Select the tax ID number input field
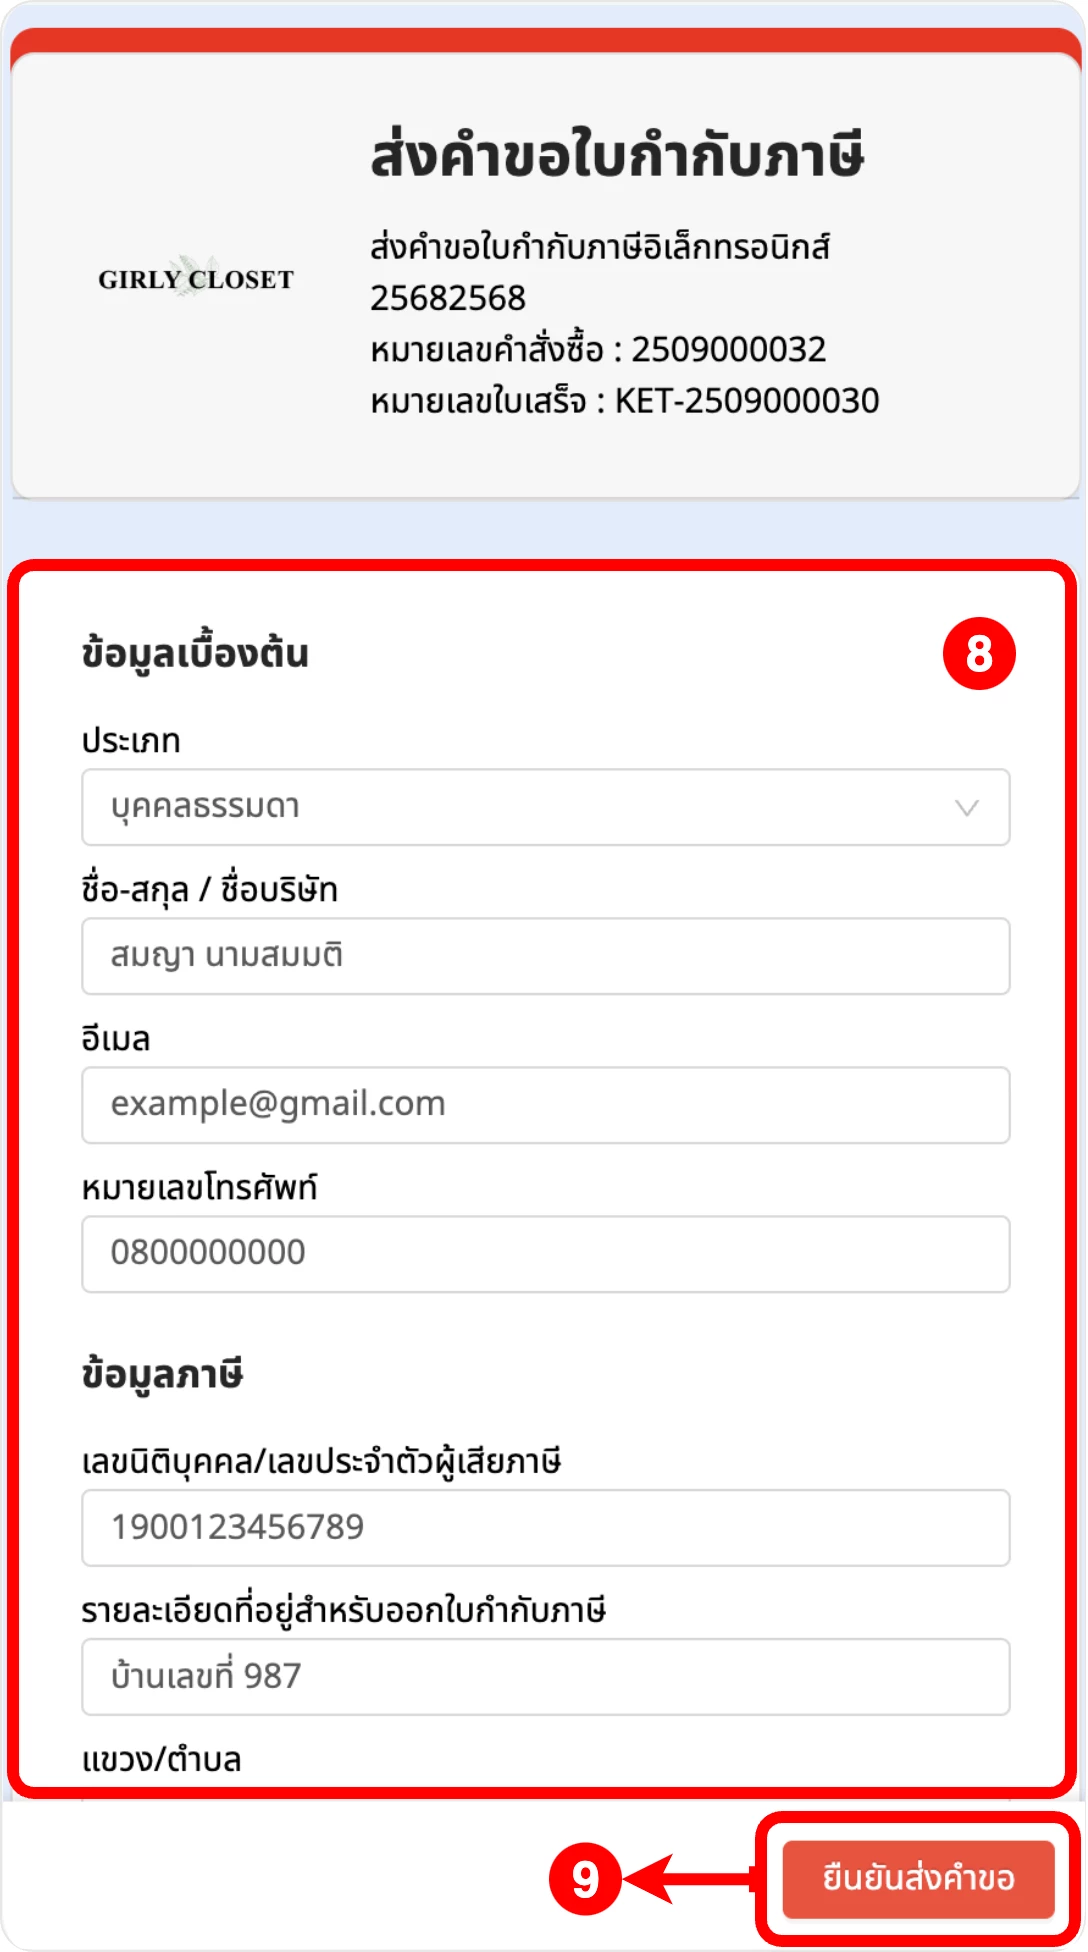 tap(545, 1528)
